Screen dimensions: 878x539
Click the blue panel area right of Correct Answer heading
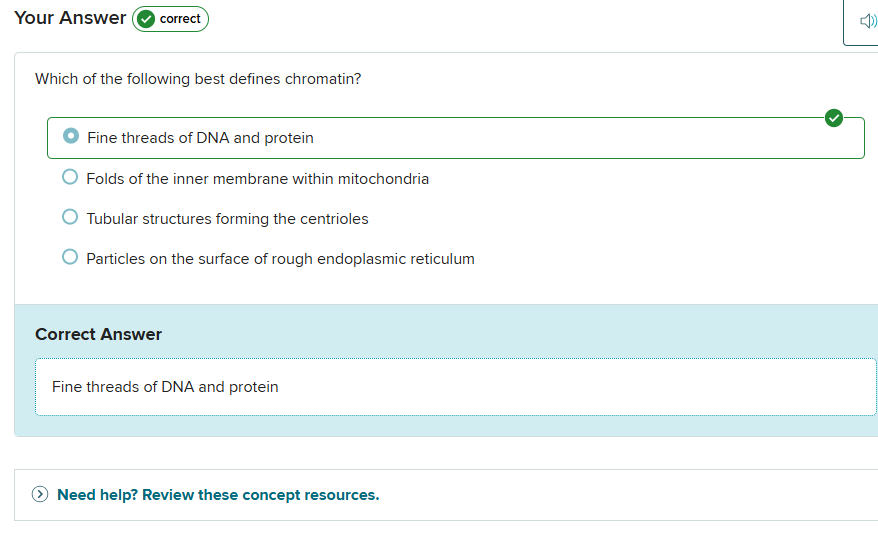point(520,334)
